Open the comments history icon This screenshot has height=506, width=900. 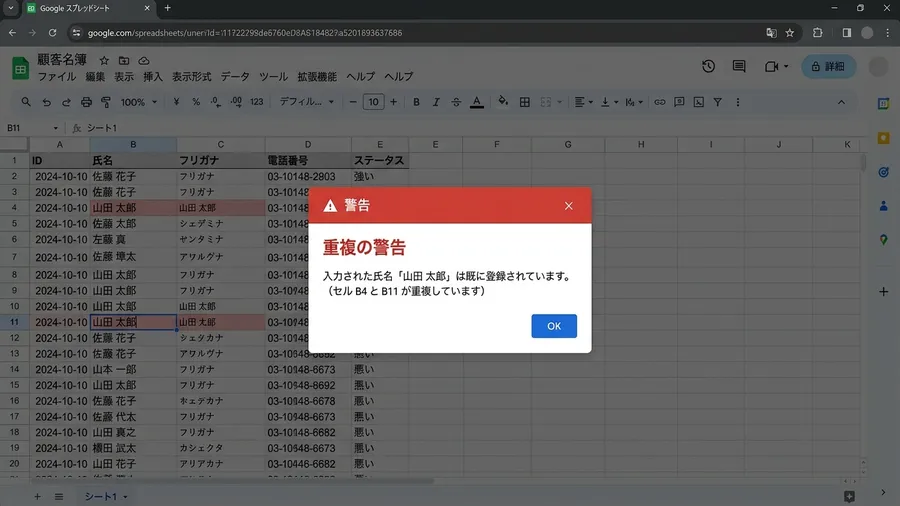click(739, 67)
